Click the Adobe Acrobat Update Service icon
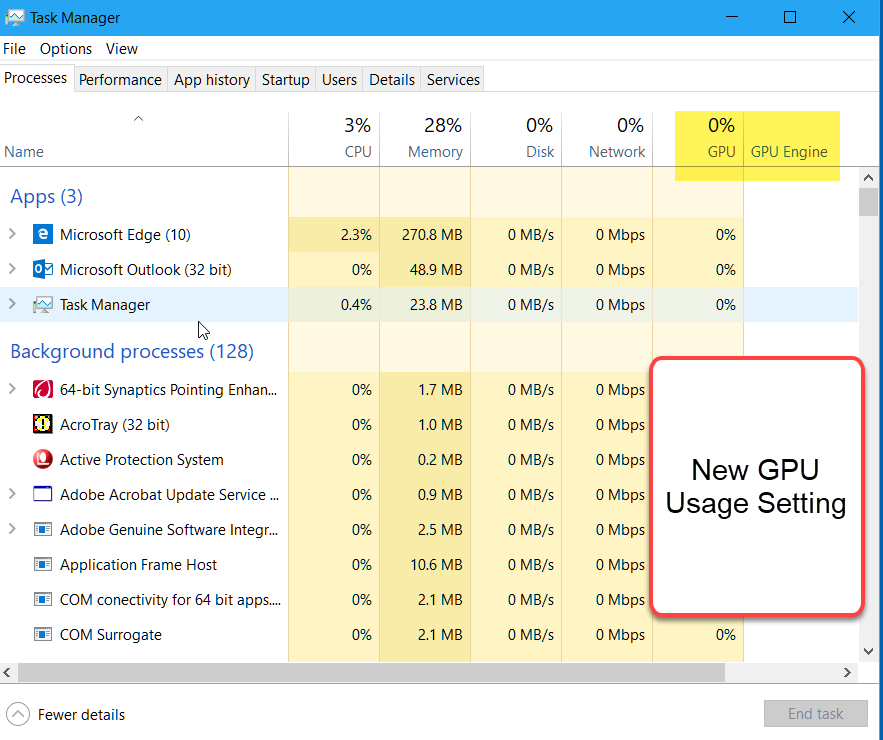This screenshot has height=740, width=883. (43, 494)
